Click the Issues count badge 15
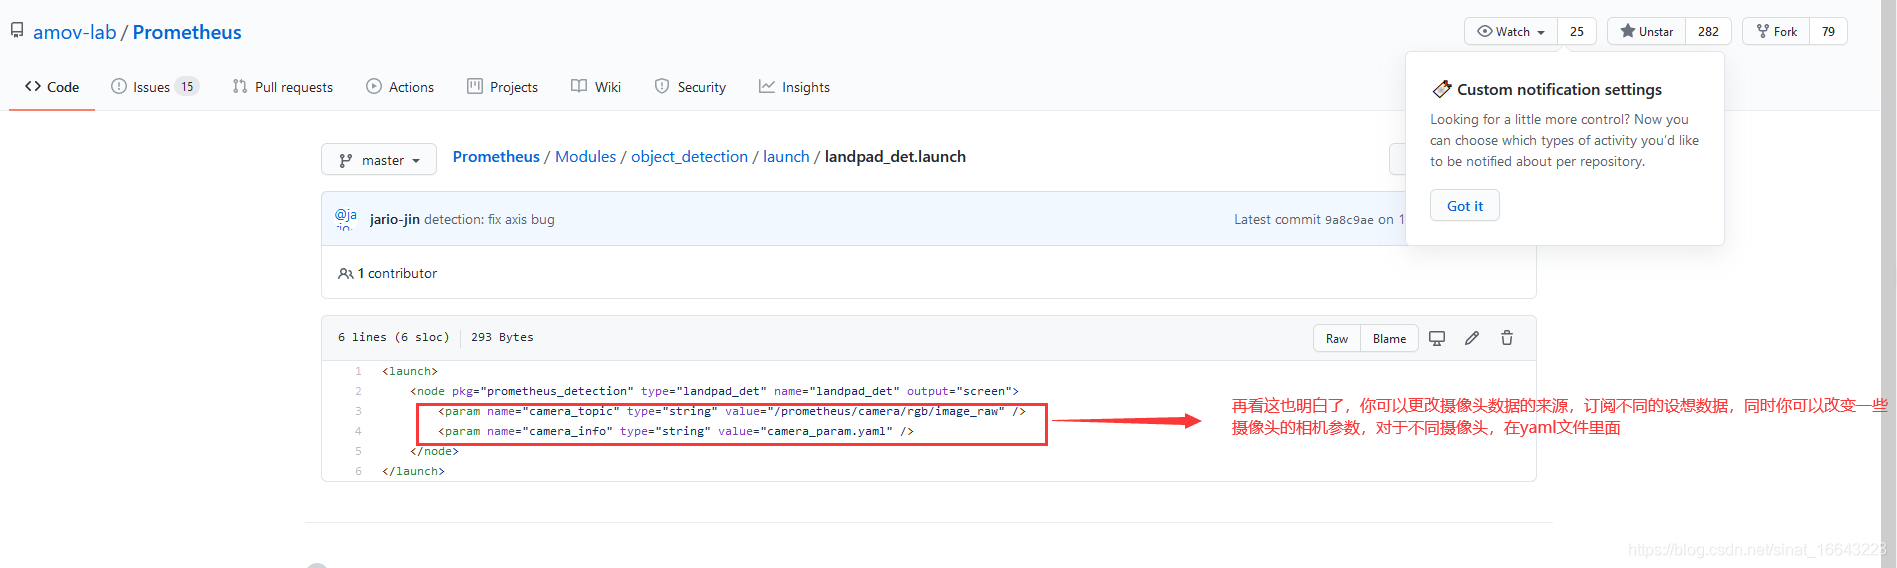Viewport: 1897px width, 568px height. [187, 87]
